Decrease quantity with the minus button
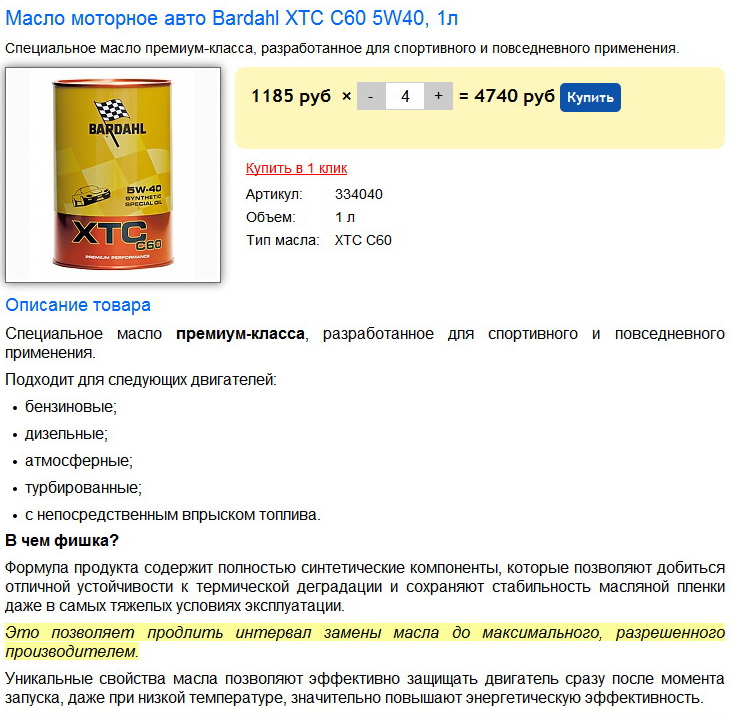 click(x=371, y=96)
